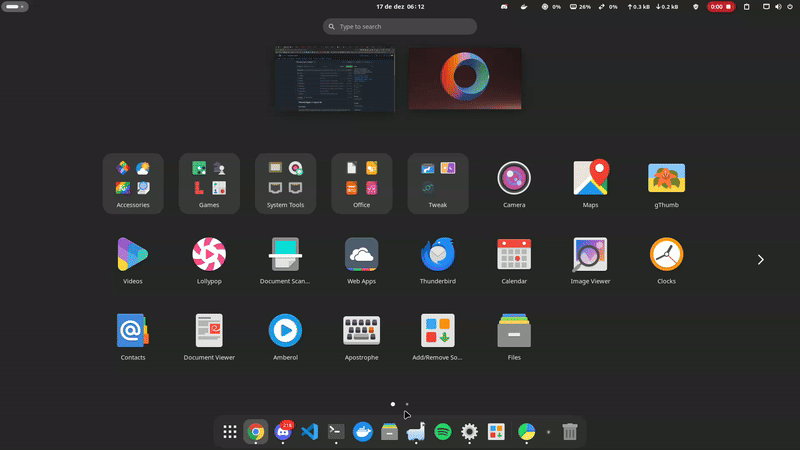
Task: Open the display icon in top bar
Action: click(x=766, y=7)
